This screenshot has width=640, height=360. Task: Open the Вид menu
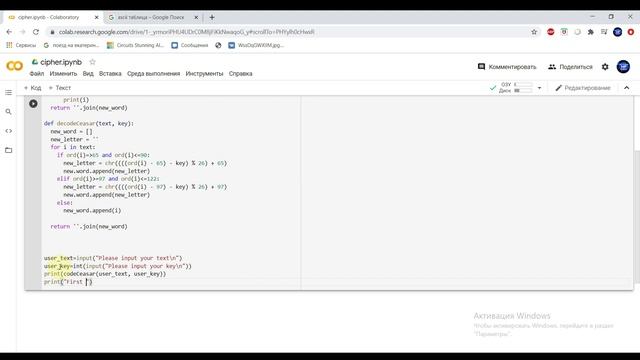coord(88,74)
